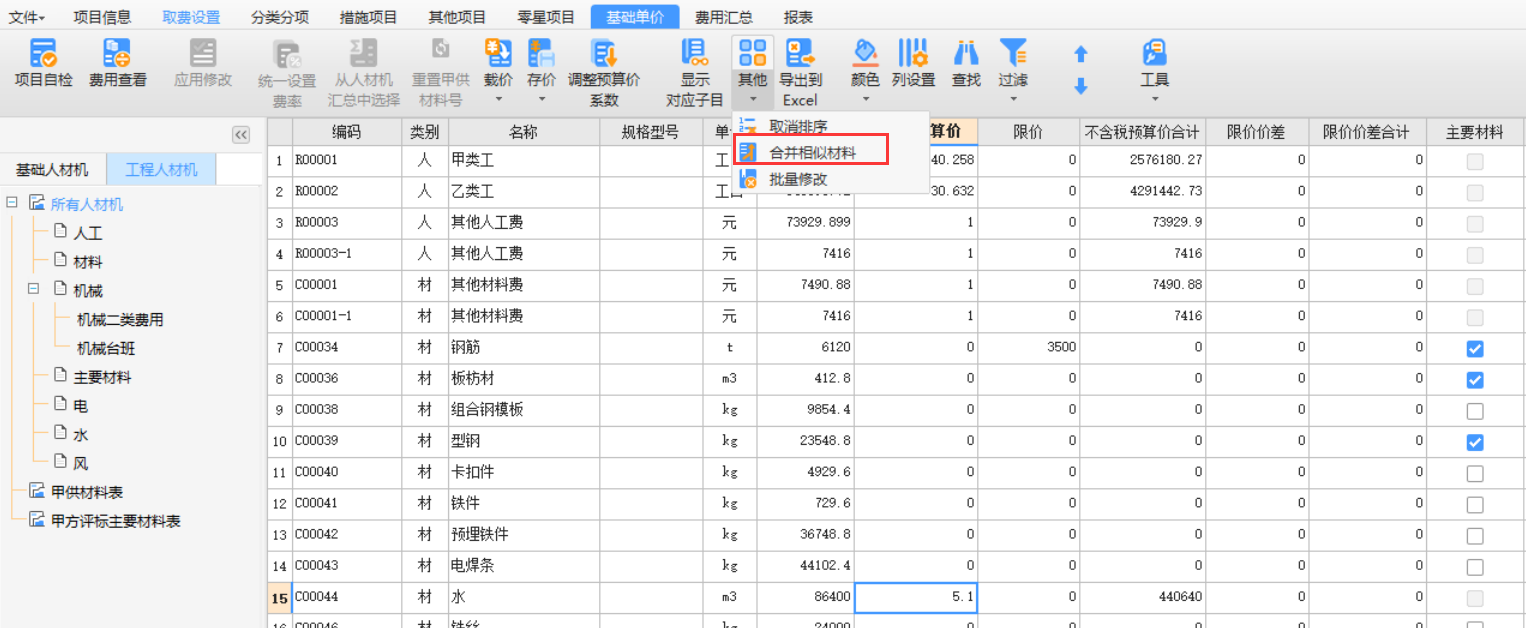This screenshot has height=628, width=1526.
Task: Collapse the left panel with the double-arrow button
Action: (x=241, y=135)
